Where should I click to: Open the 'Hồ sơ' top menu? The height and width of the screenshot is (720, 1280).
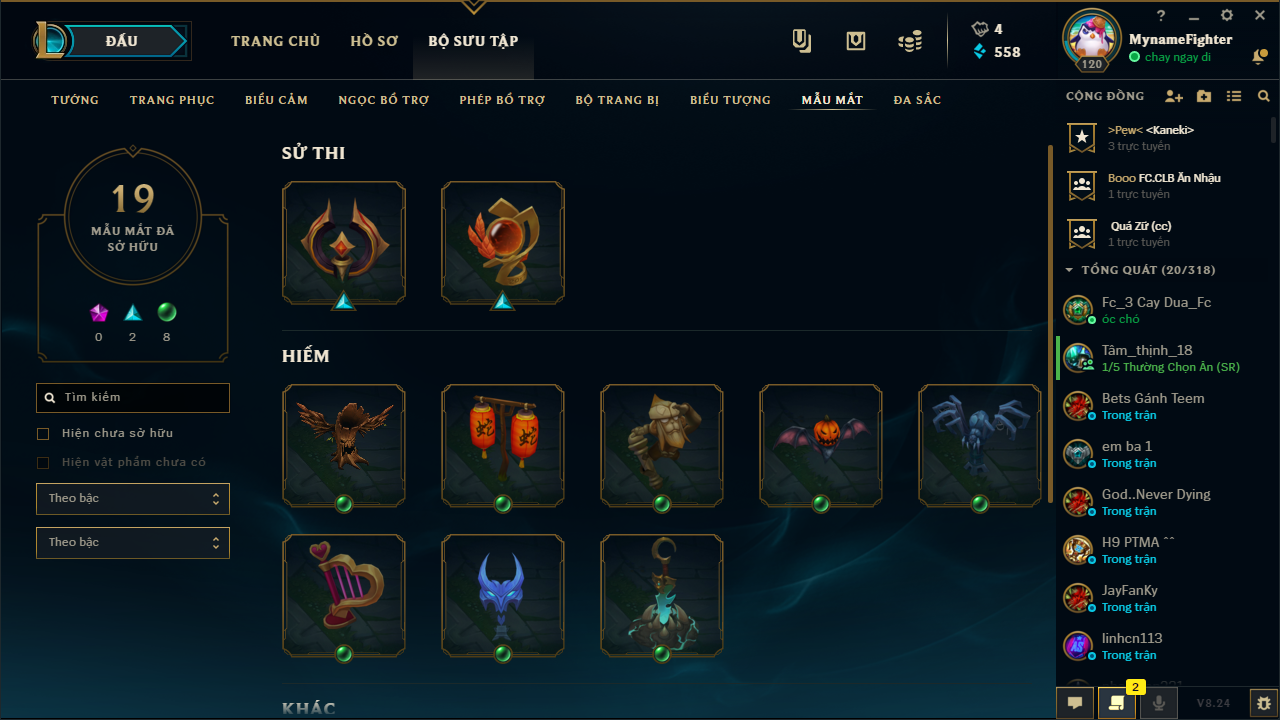coord(374,41)
